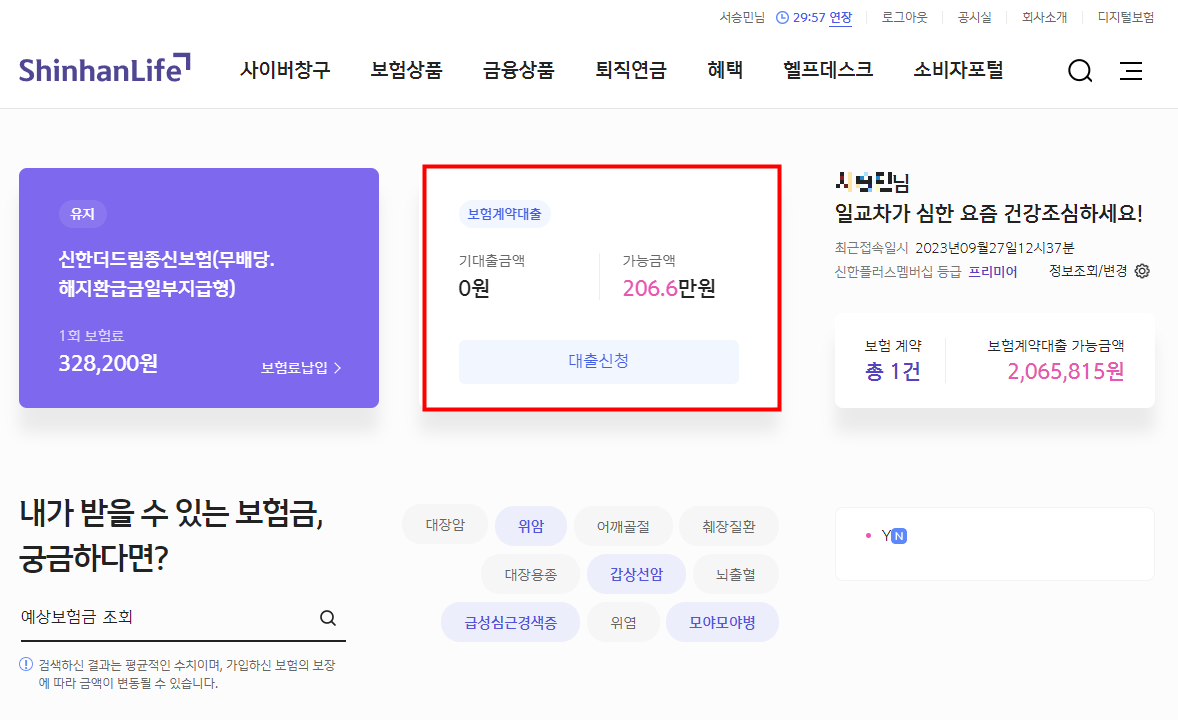The image size is (1178, 720).
Task: Click the 328,200원 premium amount
Action: pyautogui.click(x=108, y=364)
